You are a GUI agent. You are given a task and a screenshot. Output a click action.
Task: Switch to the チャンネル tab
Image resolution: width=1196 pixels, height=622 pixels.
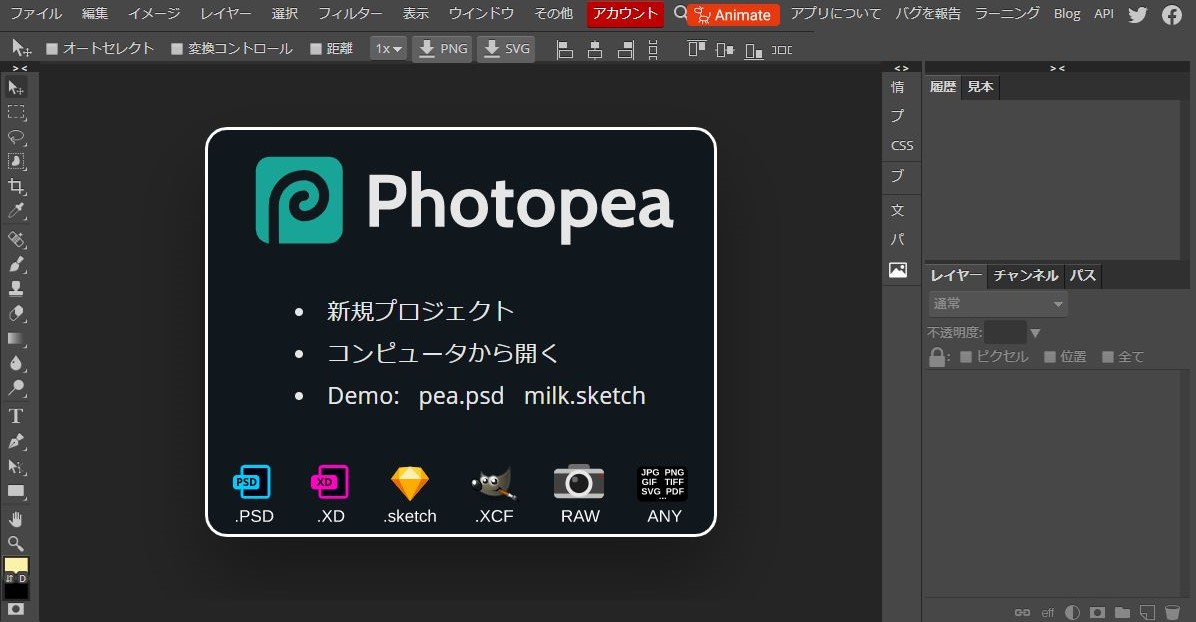[x=1026, y=276]
